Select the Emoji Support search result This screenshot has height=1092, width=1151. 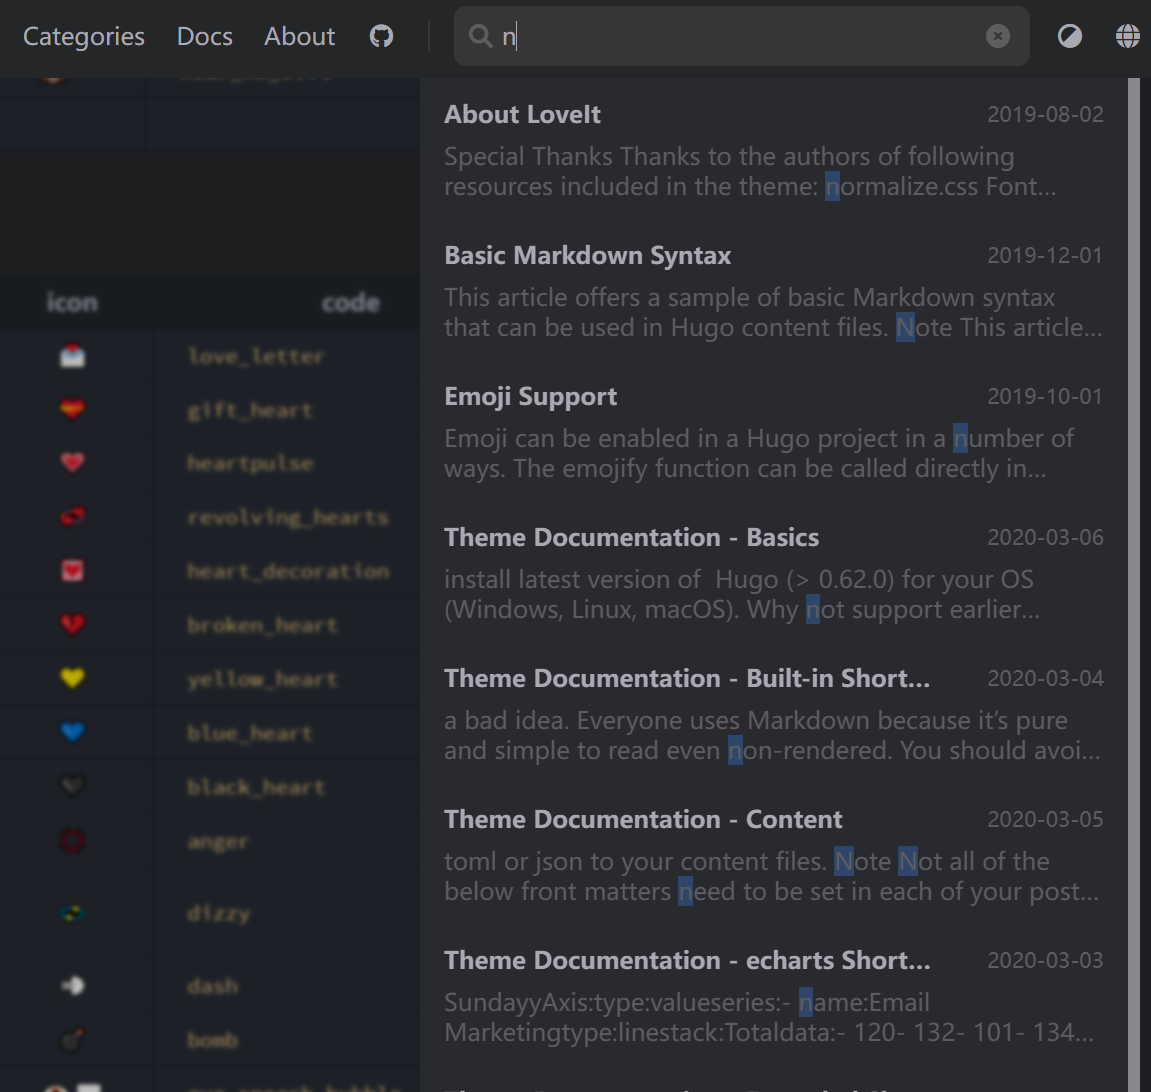coord(530,396)
